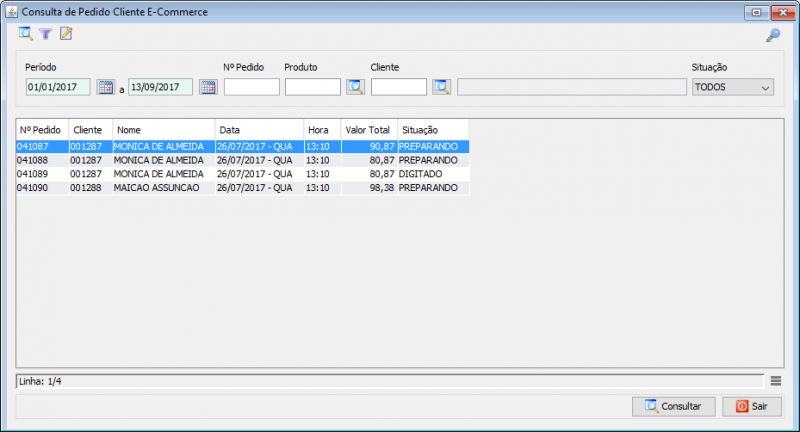
Task: Click the key icon at top right
Action: 772,35
